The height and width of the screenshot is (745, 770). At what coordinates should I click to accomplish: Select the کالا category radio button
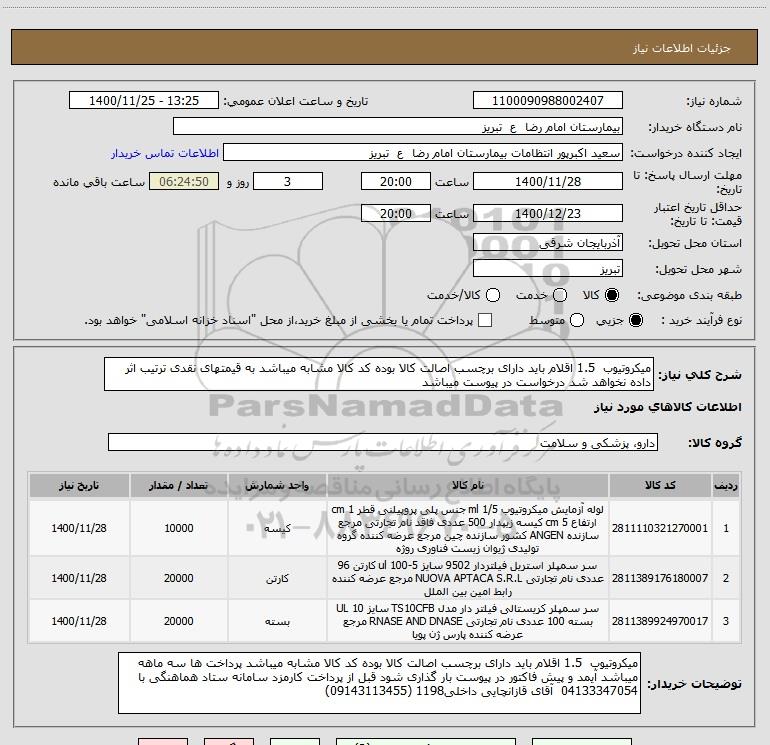click(x=612, y=295)
